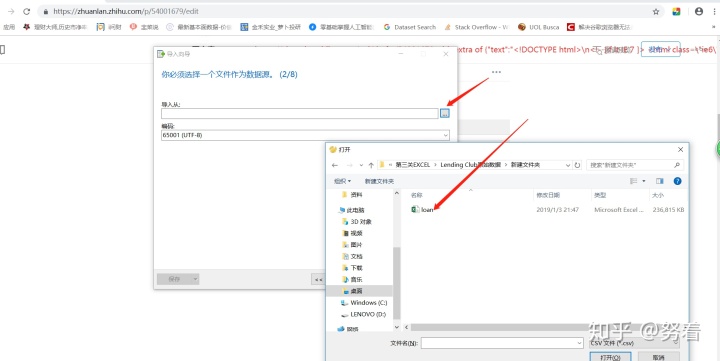Click the Cancel button in the file dialog
This screenshot has width=720, height=361.
[658, 357]
